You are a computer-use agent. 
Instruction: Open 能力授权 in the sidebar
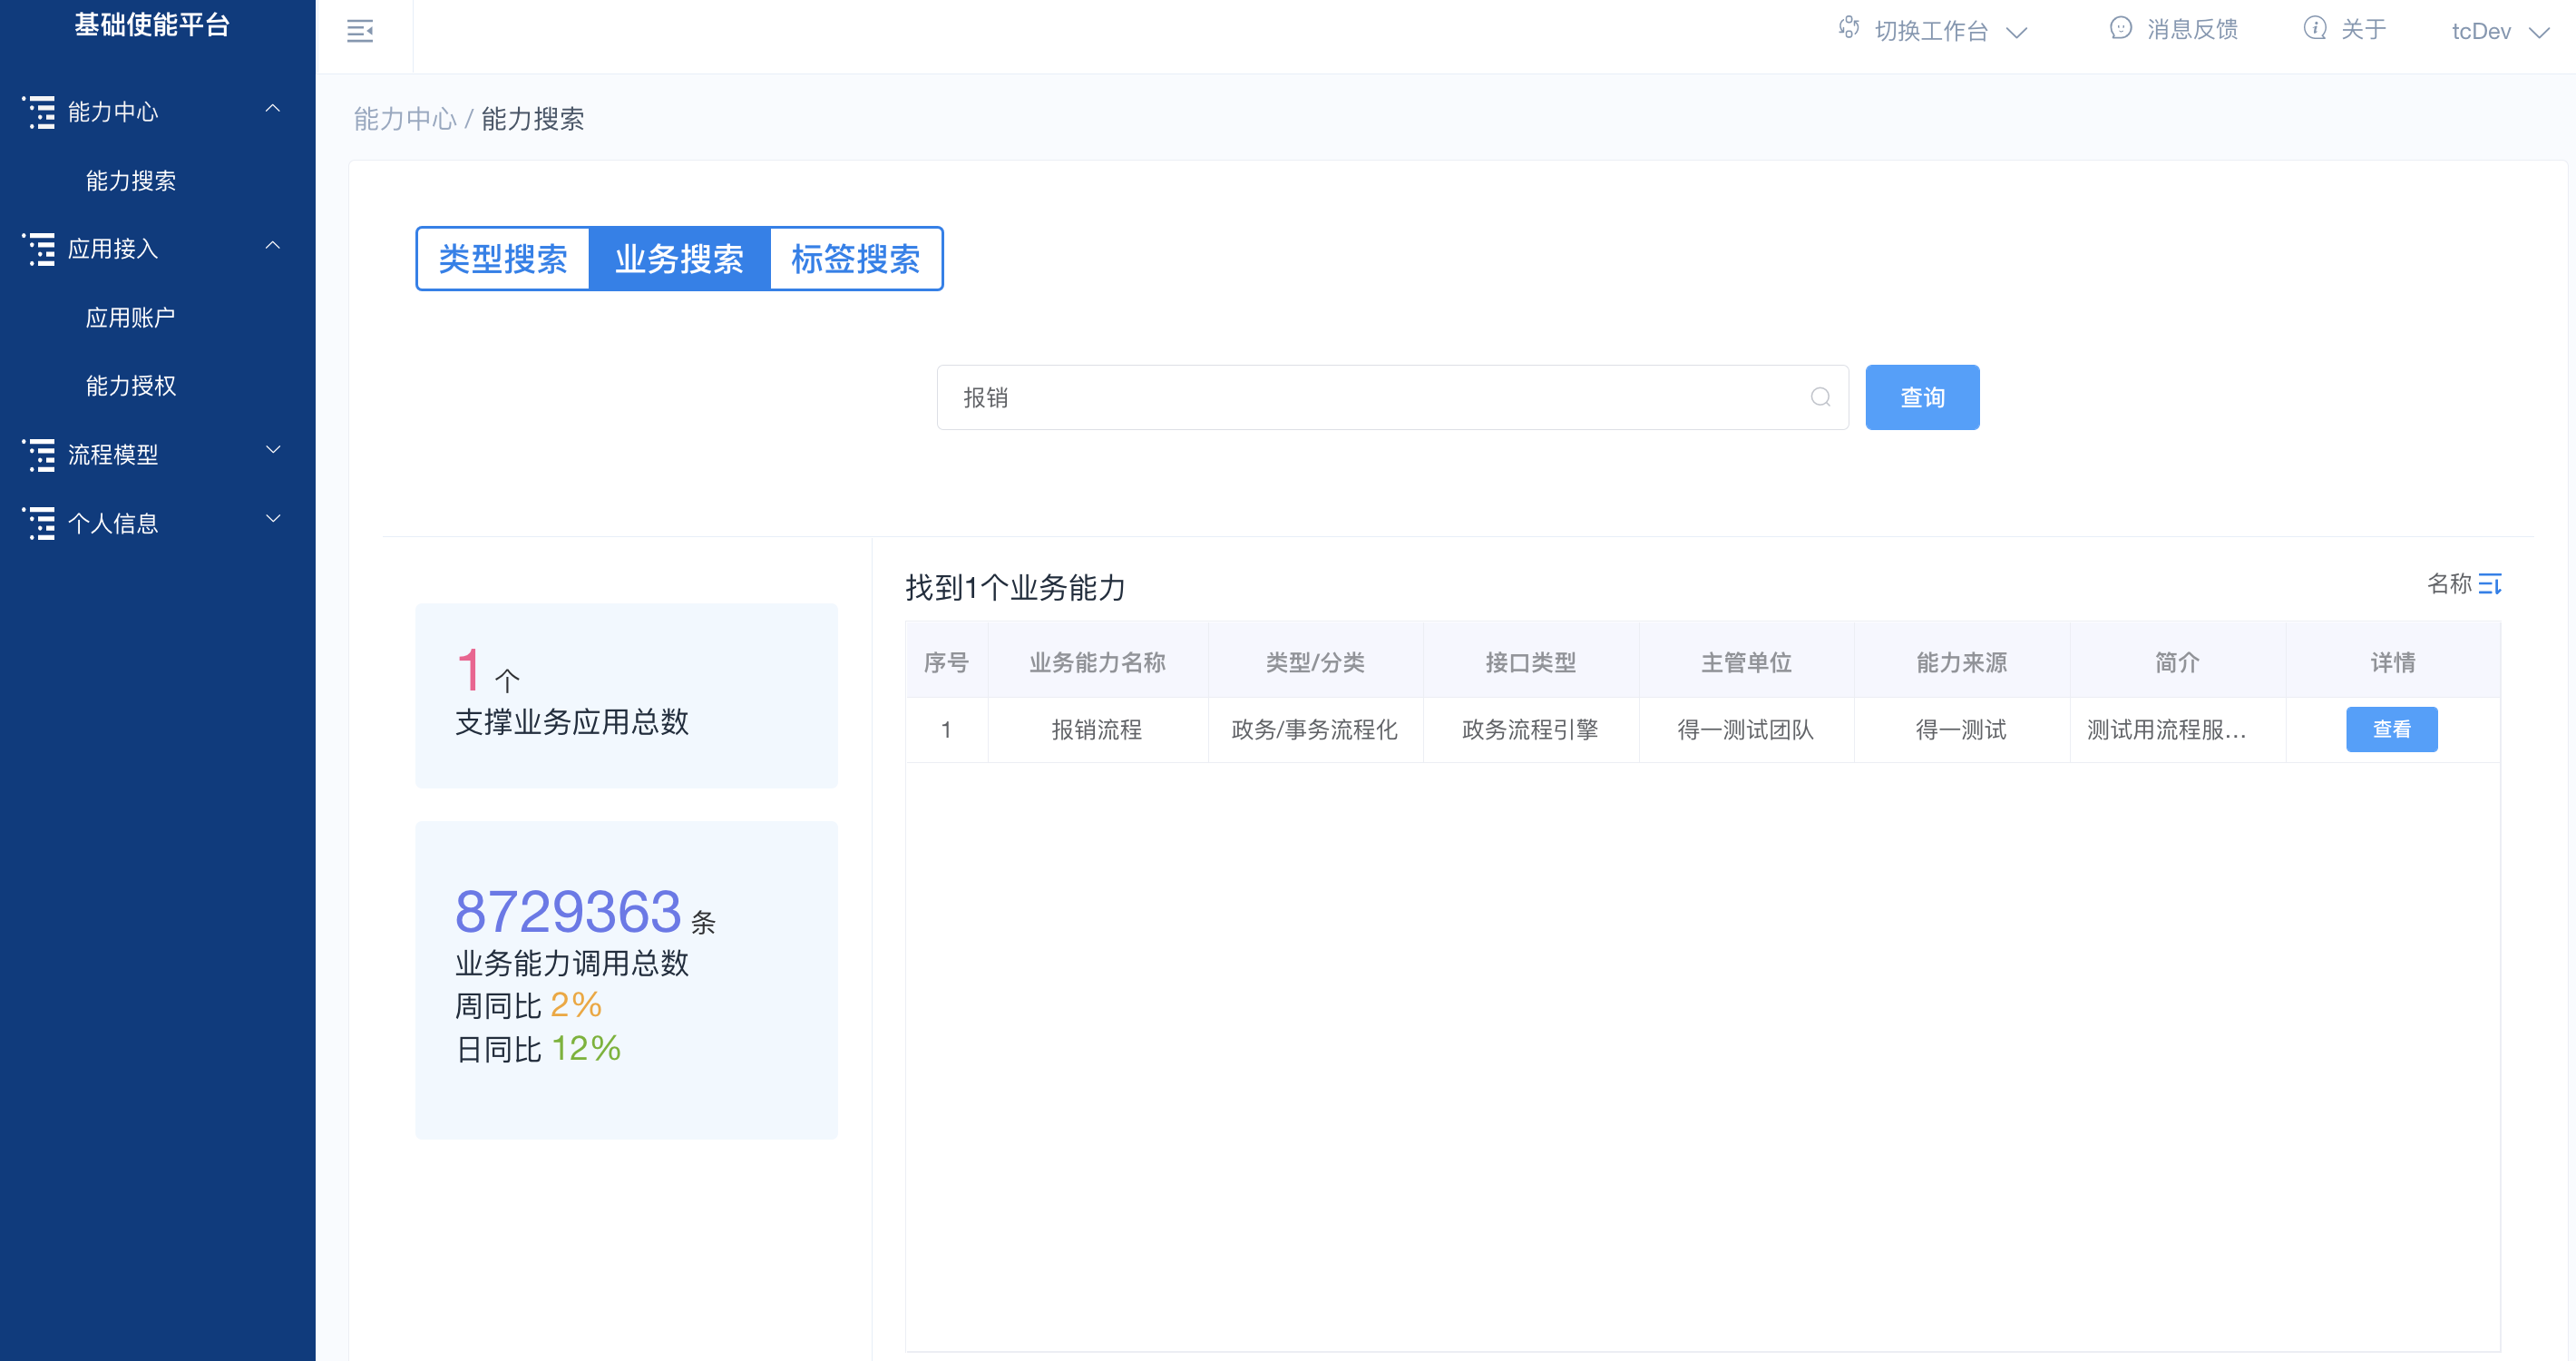(x=131, y=385)
